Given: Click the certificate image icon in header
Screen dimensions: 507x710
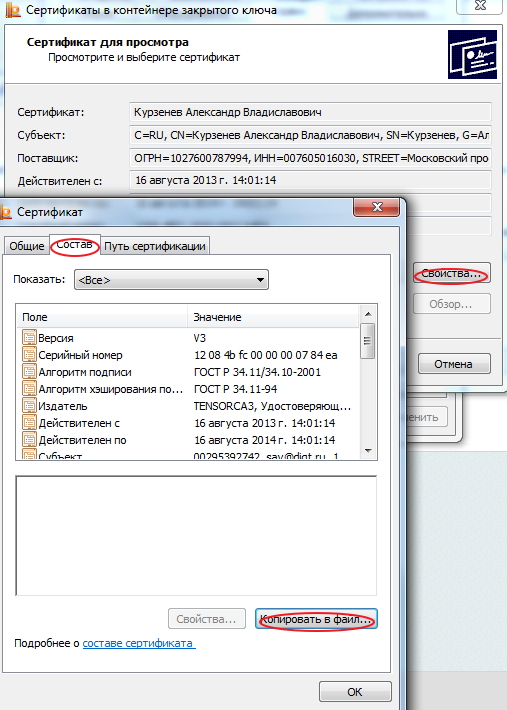Looking at the screenshot, I should (472, 54).
